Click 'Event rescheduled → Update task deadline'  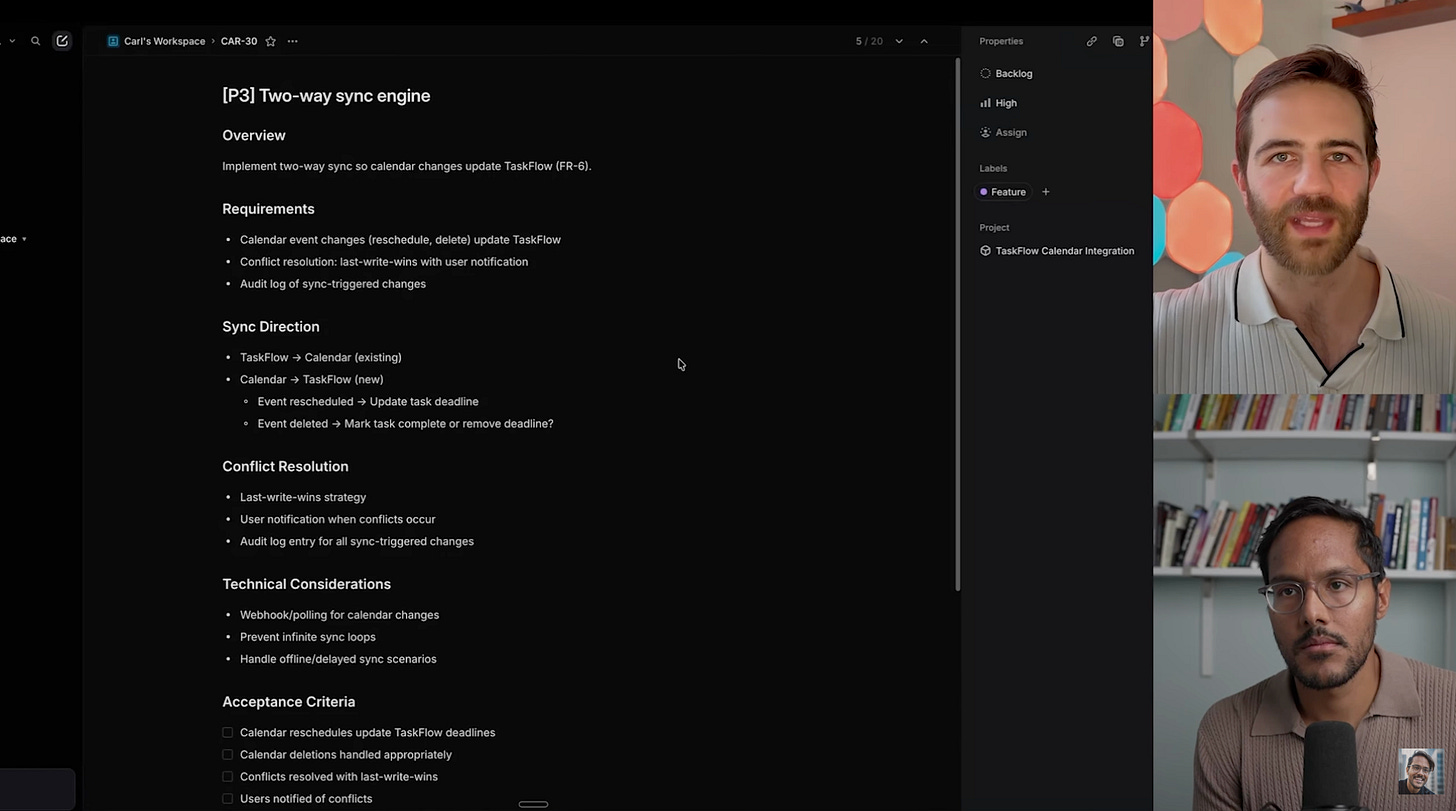coord(368,401)
